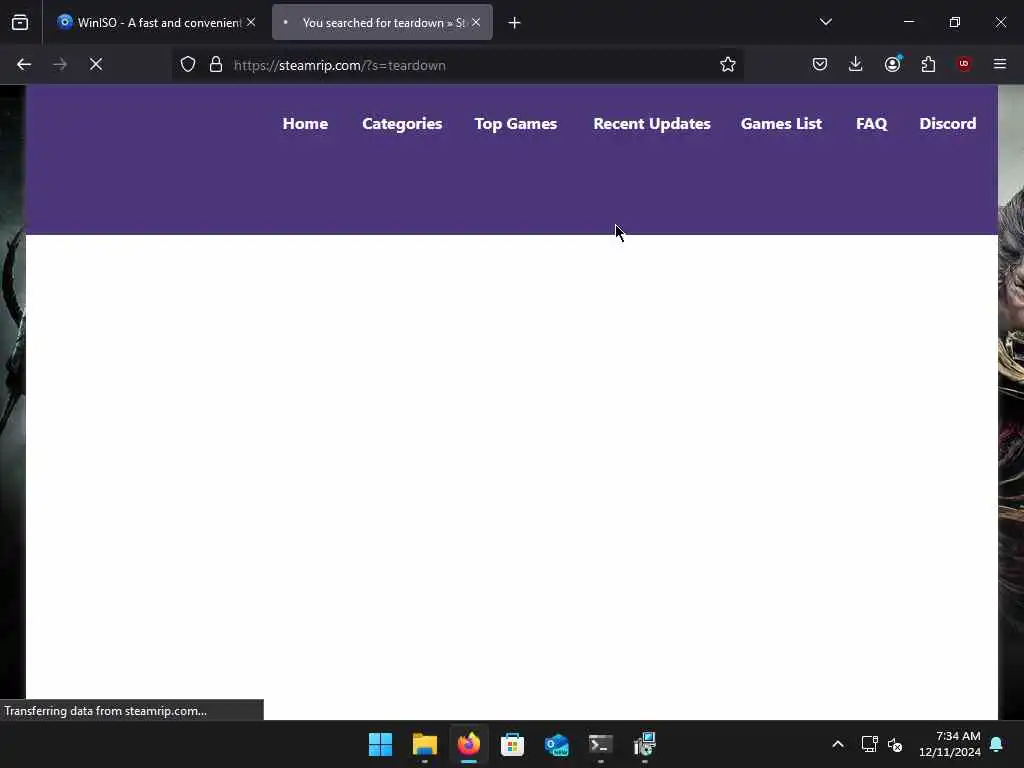Close the WinISO tab

click(251, 23)
